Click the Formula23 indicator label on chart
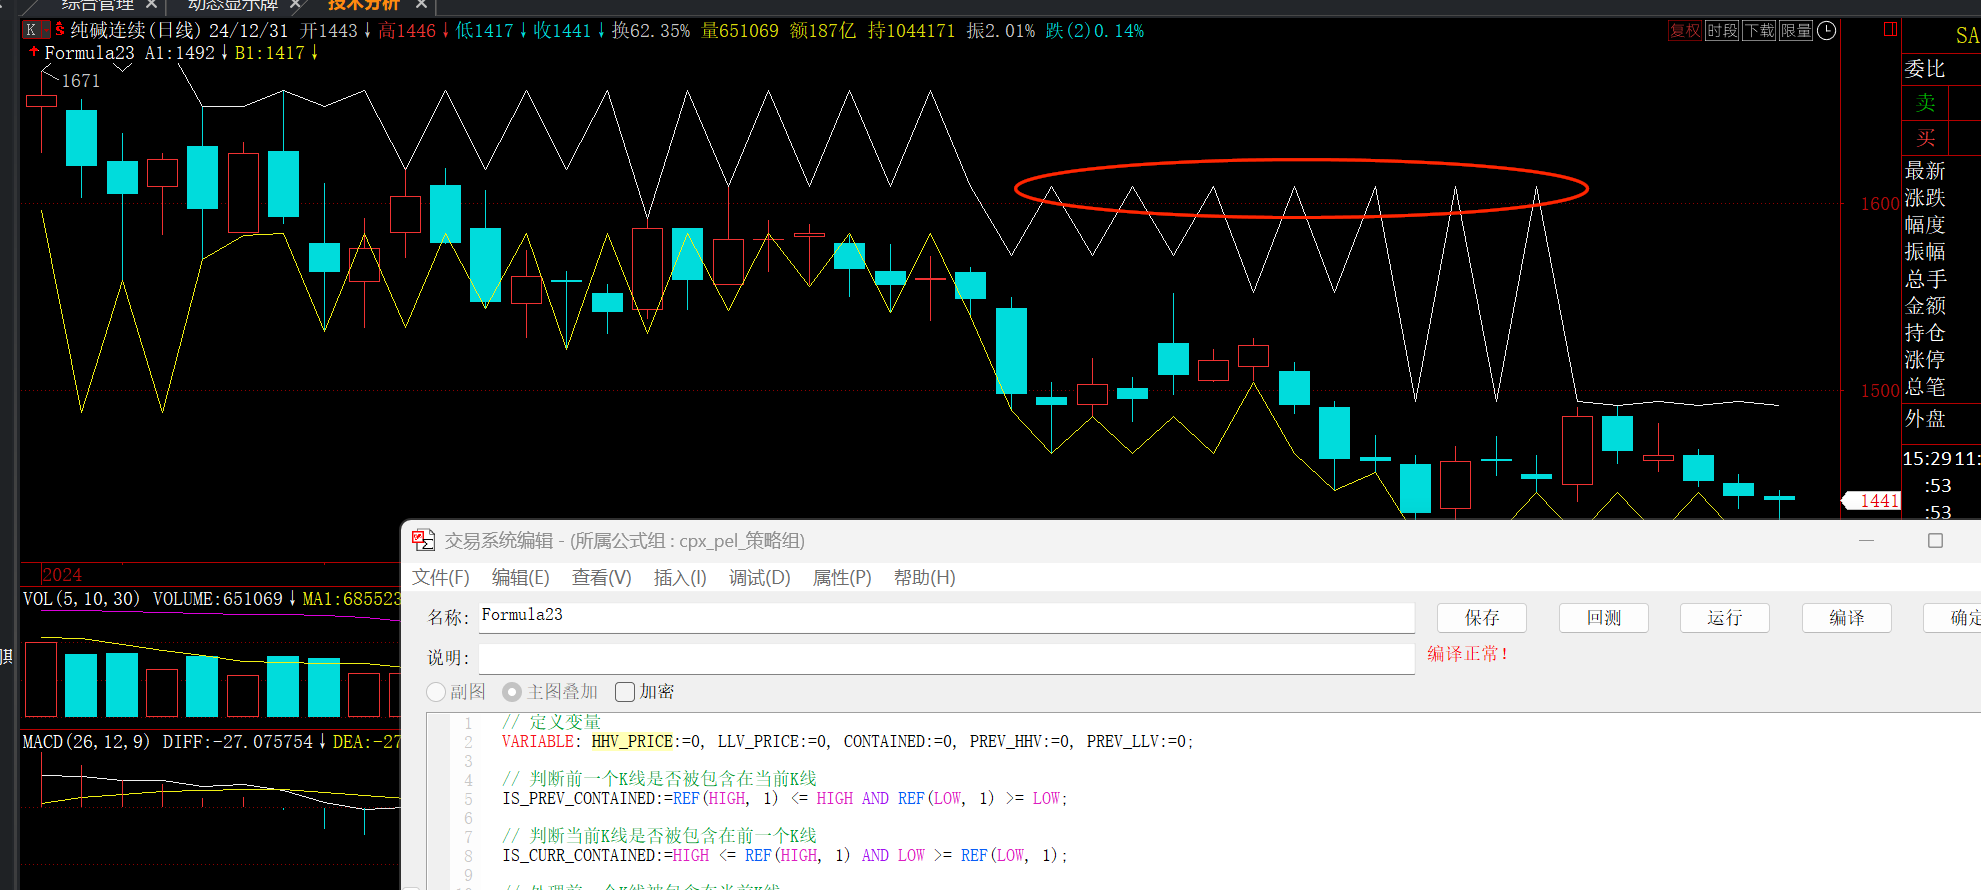The height and width of the screenshot is (890, 1981). [89, 53]
